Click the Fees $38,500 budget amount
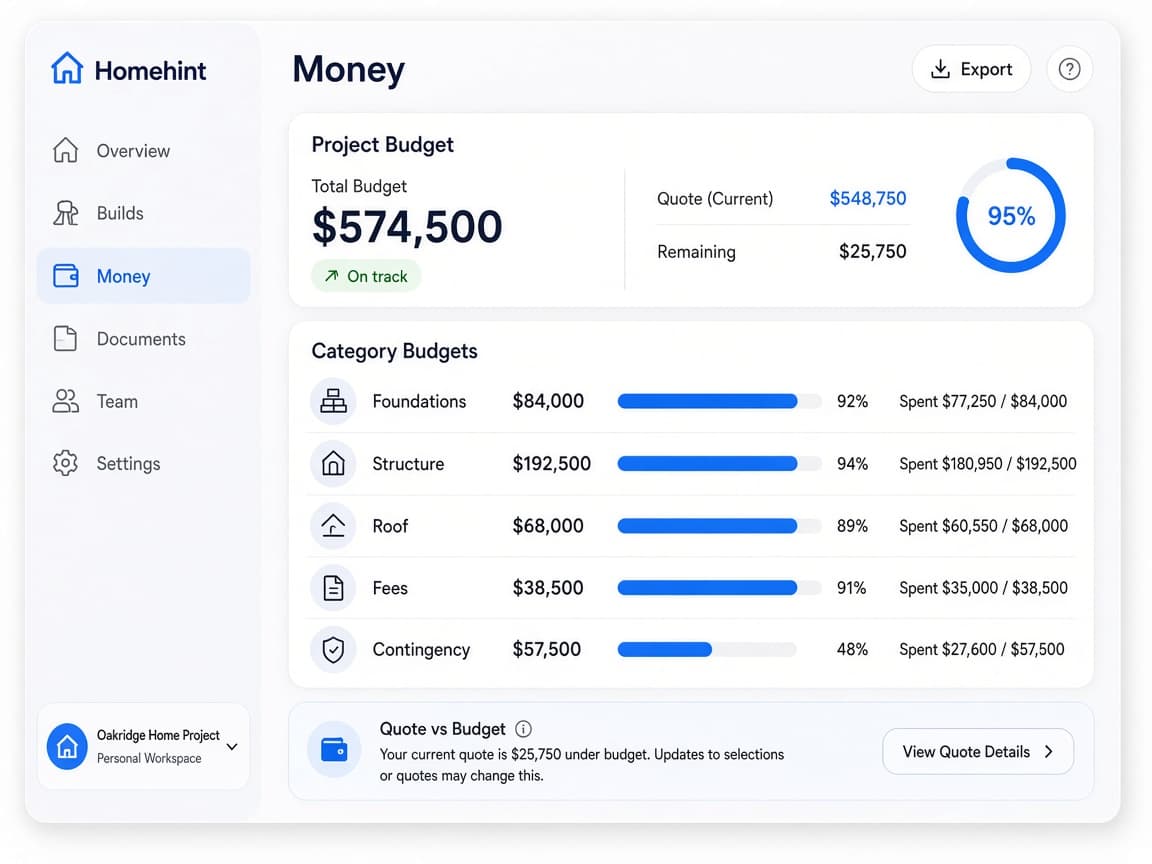Image resolution: width=1152 pixels, height=864 pixels. pos(548,588)
